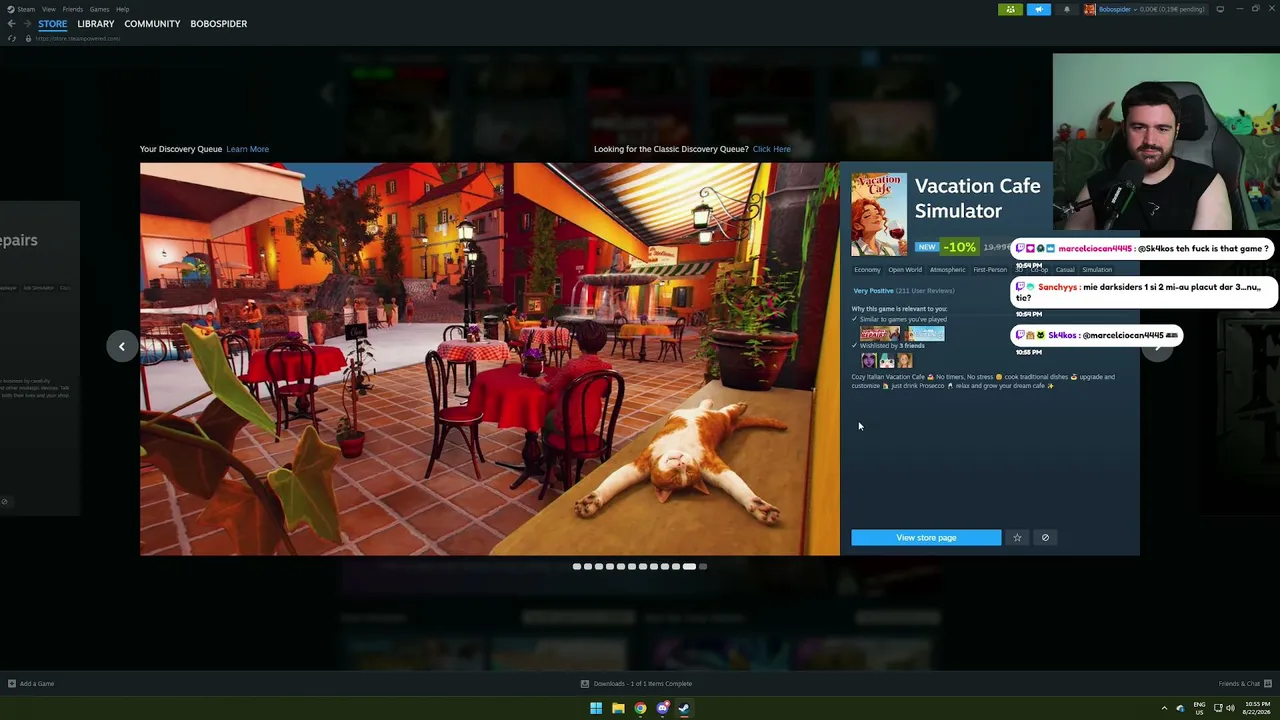Open the blue announcements megaphone button
Screen dimensions: 1280x720
point(1039,9)
